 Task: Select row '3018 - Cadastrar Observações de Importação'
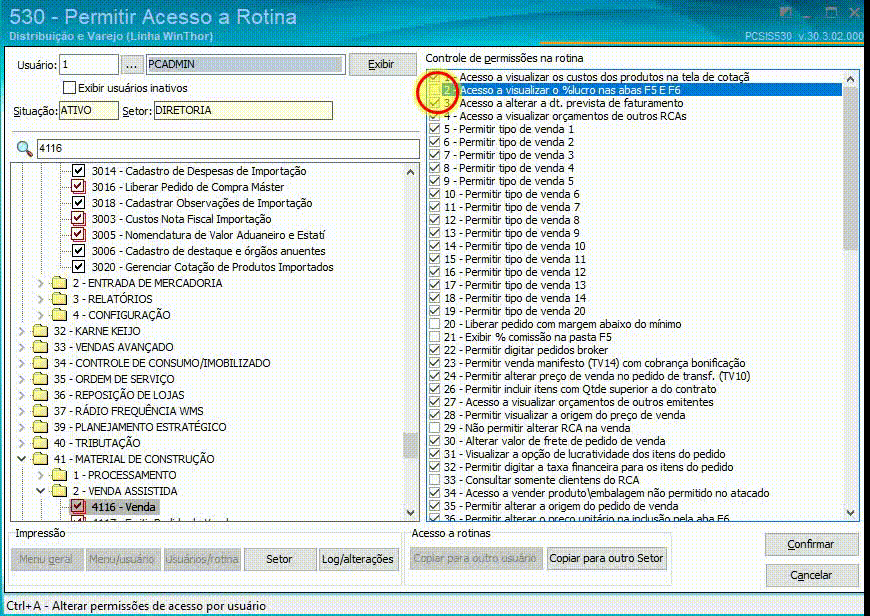point(202,203)
